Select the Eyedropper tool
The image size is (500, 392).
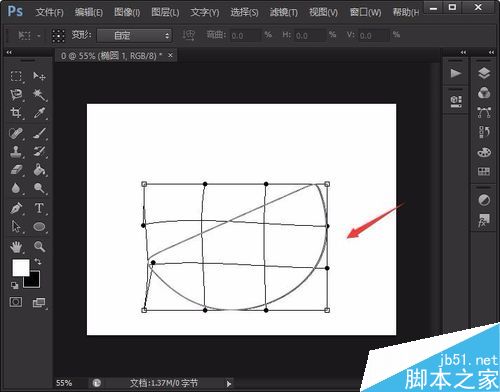(39, 113)
